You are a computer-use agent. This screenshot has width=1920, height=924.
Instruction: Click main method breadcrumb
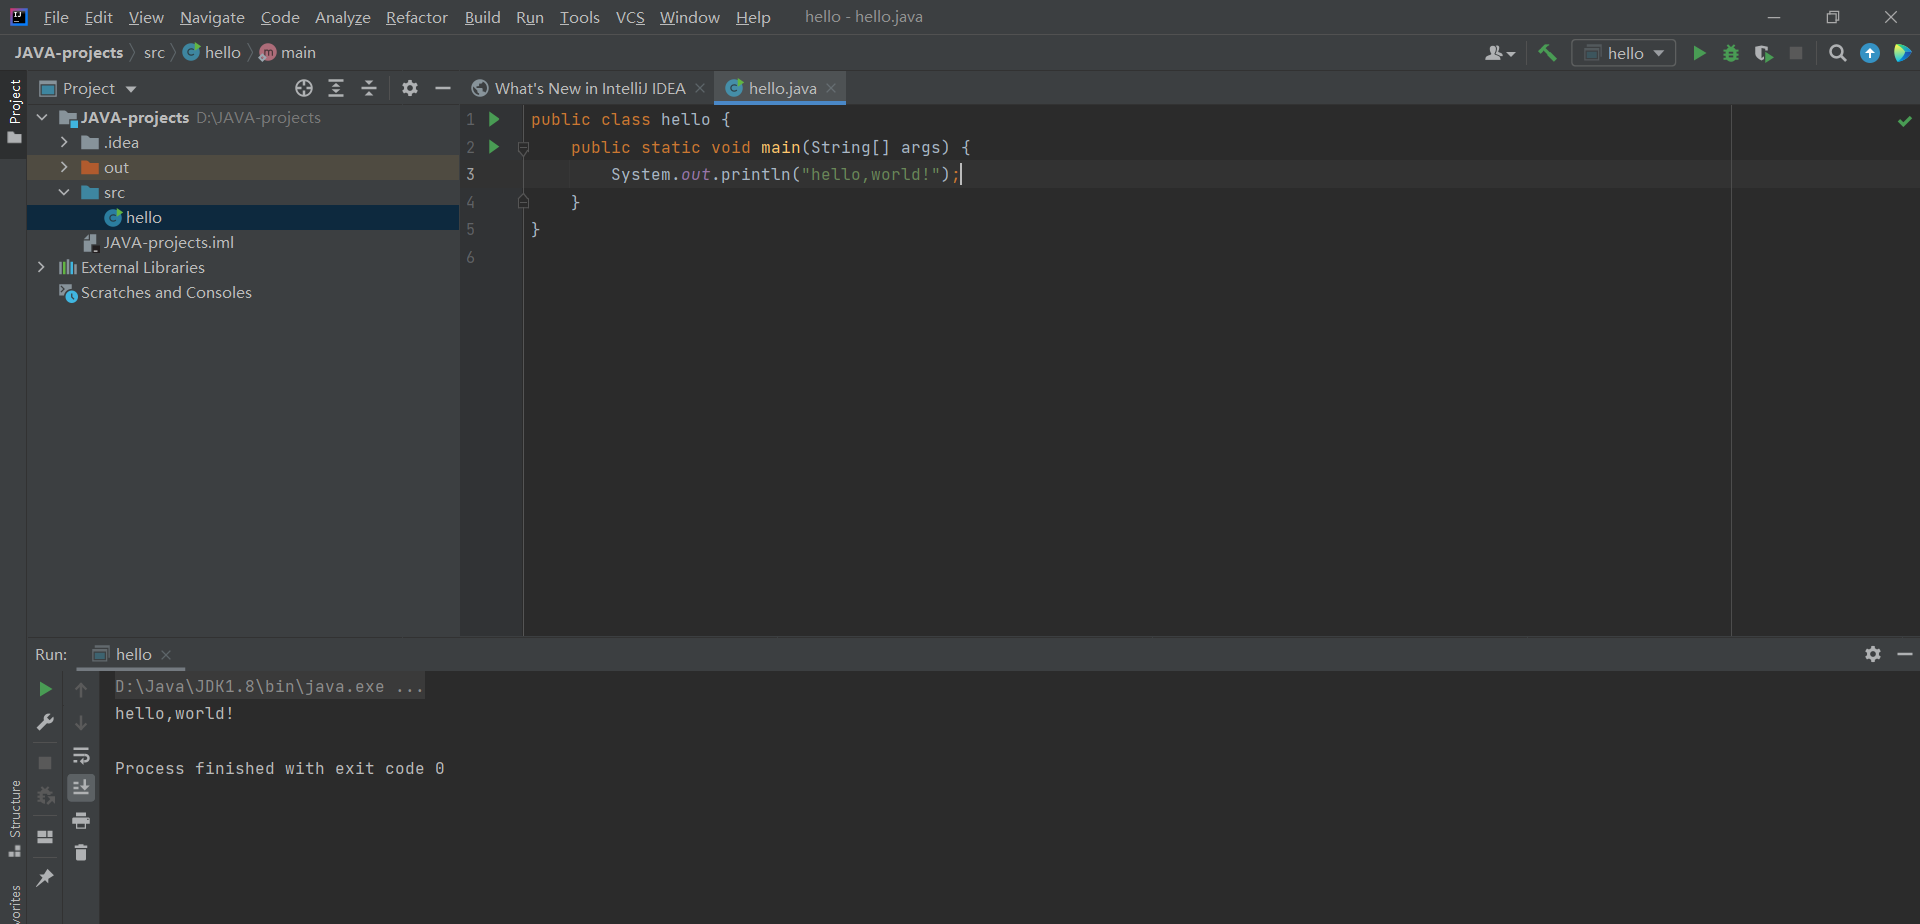pyautogui.click(x=288, y=52)
